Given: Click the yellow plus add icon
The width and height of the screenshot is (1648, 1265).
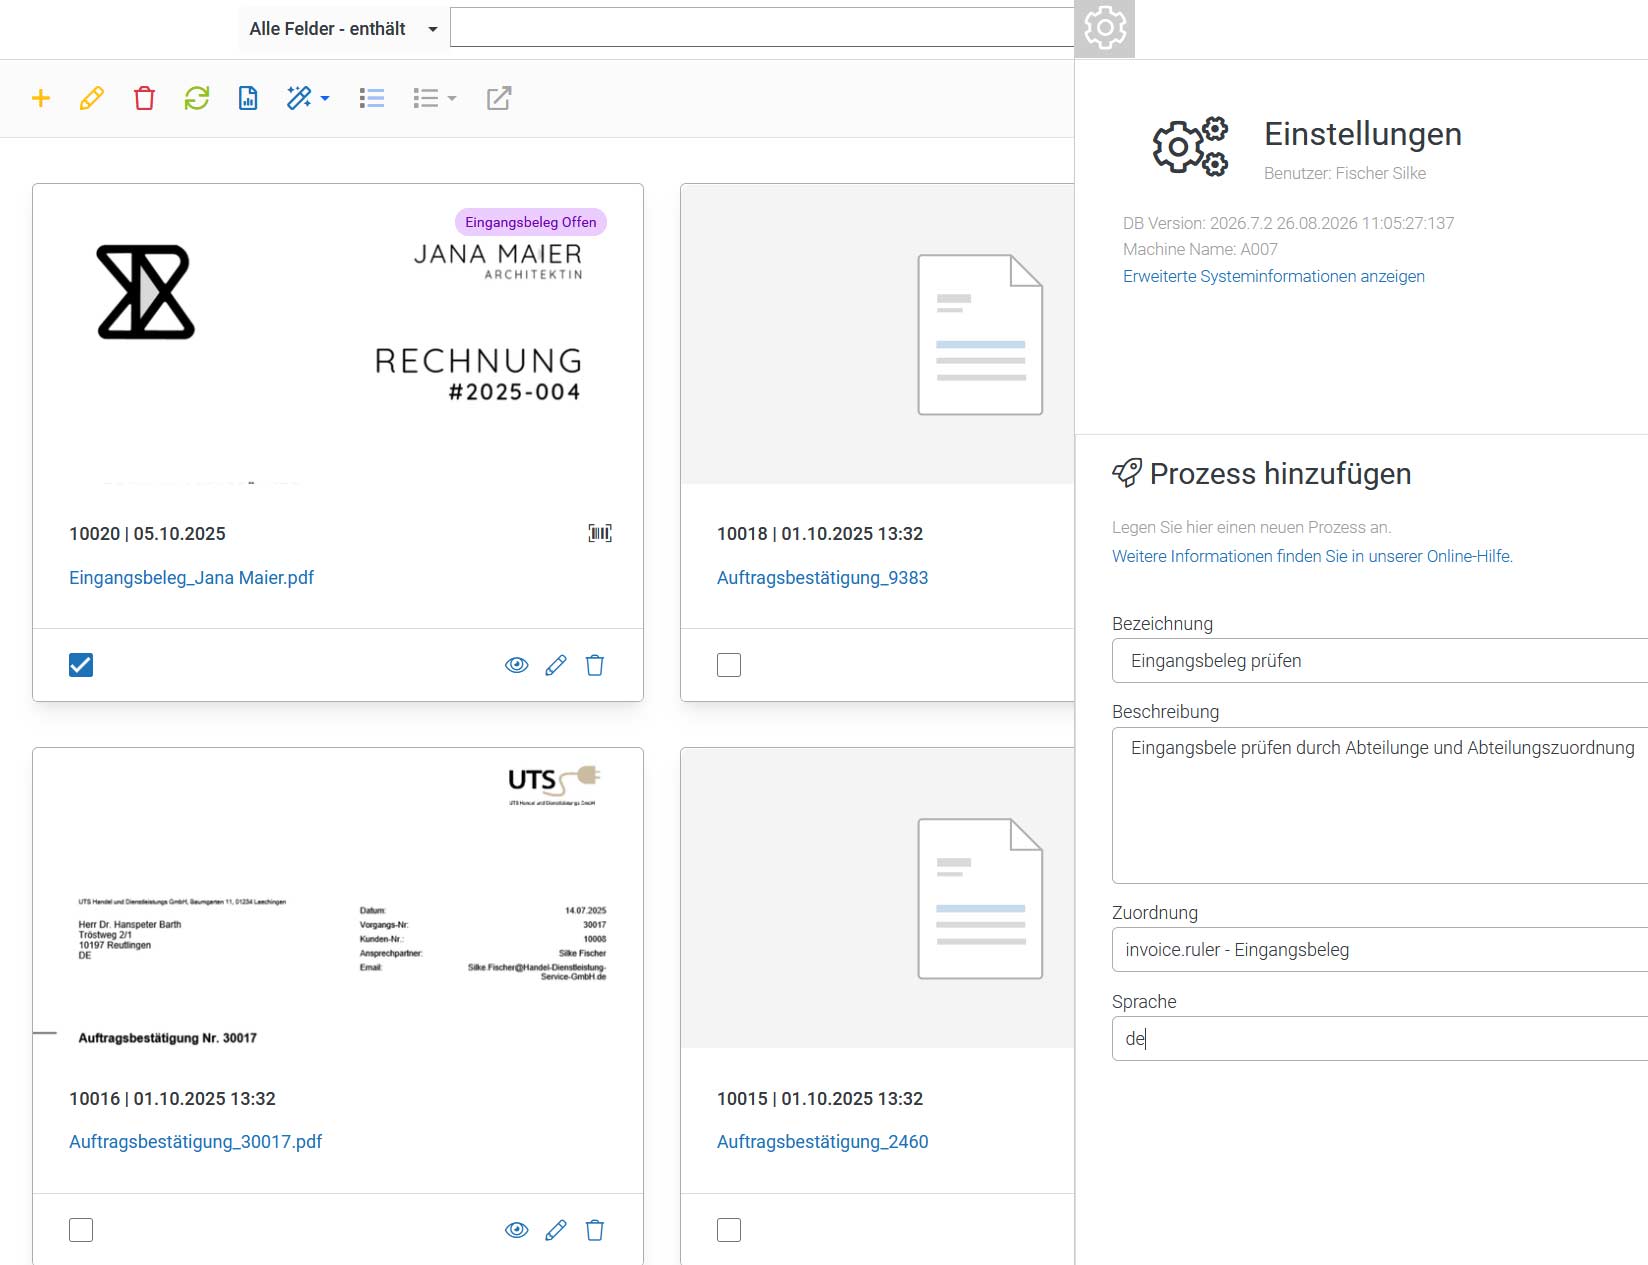Looking at the screenshot, I should [41, 98].
